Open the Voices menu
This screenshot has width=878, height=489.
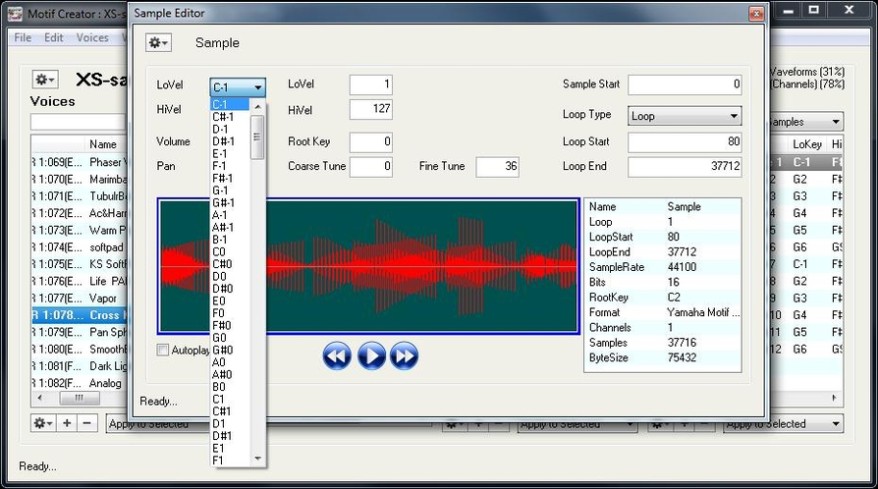[92, 38]
